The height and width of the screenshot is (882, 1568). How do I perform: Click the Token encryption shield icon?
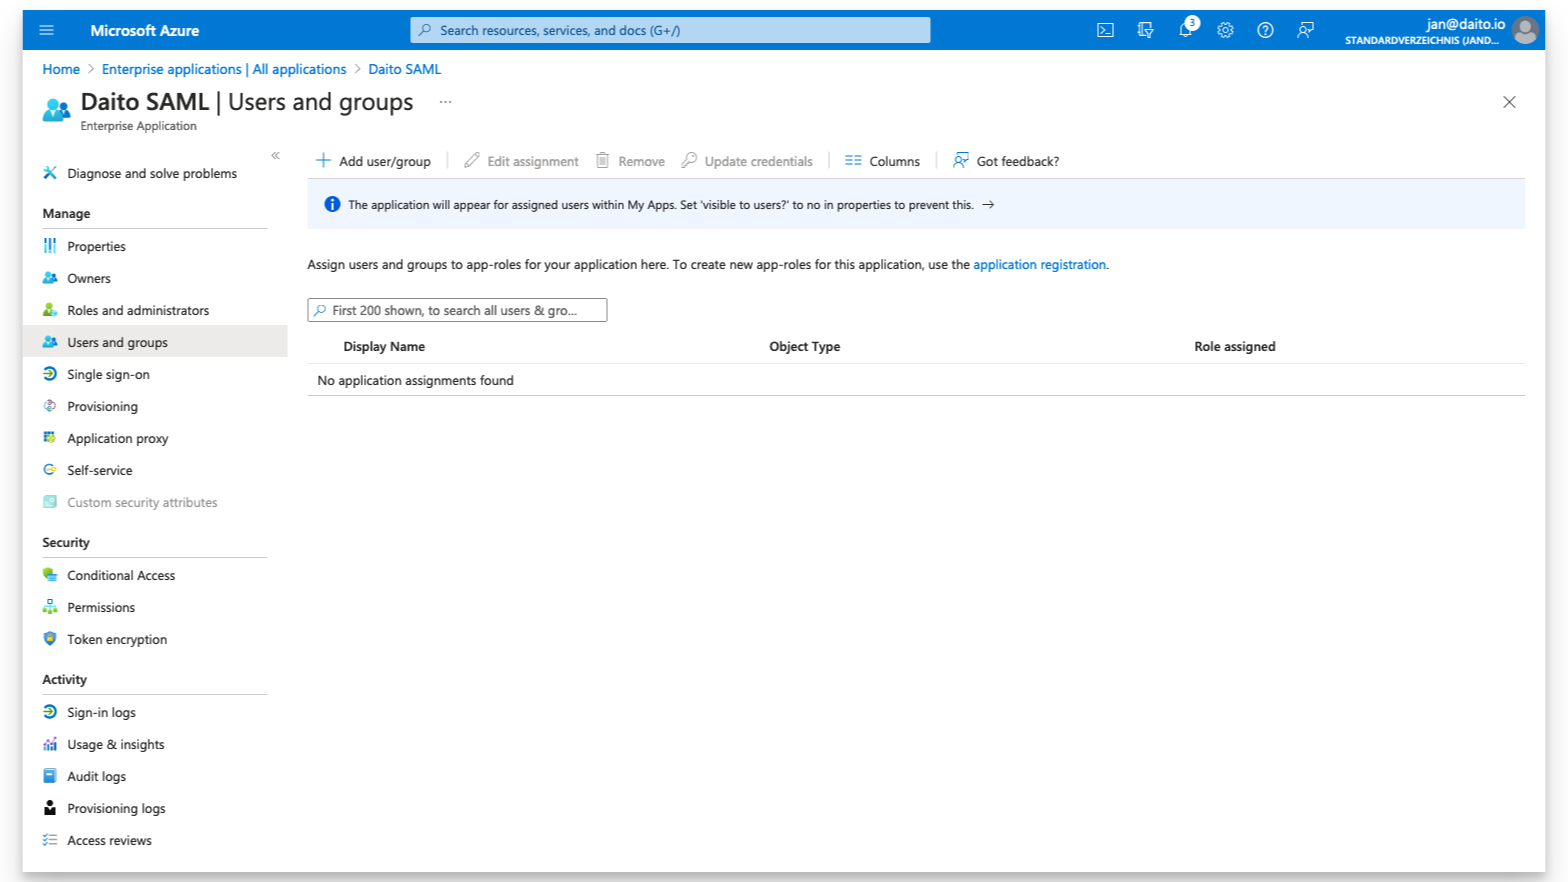pyautogui.click(x=50, y=639)
